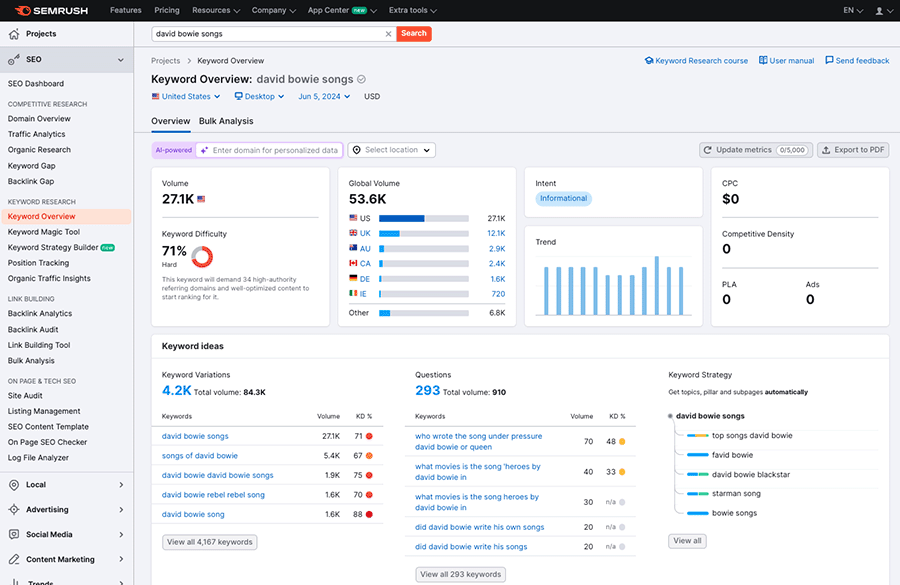Open the Select location dropdown
This screenshot has width=900, height=585.
[391, 150]
